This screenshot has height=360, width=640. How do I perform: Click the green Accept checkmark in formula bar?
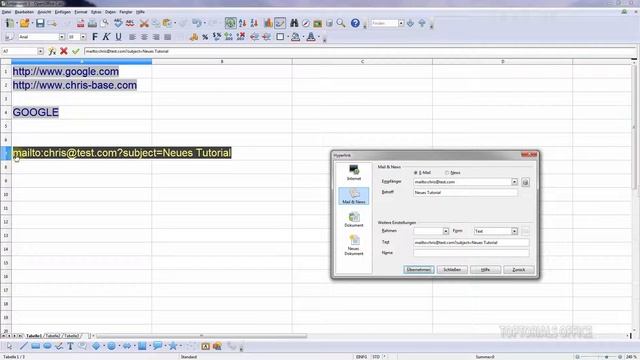[x=76, y=51]
